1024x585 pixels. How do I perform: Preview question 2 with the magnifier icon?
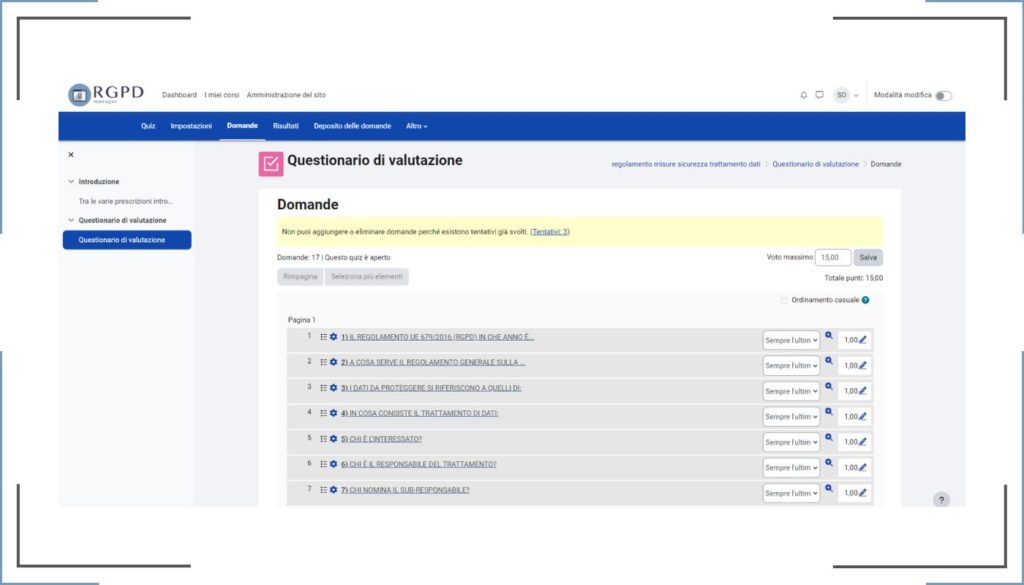(829, 360)
